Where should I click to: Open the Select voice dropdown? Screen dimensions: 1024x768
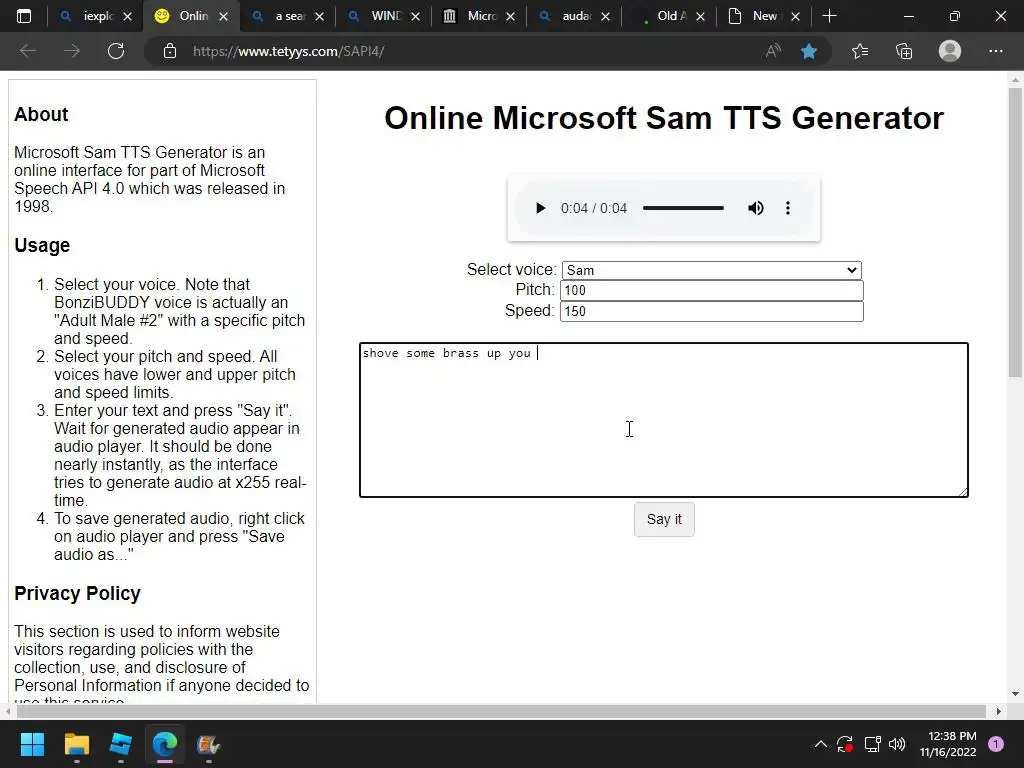(x=711, y=270)
